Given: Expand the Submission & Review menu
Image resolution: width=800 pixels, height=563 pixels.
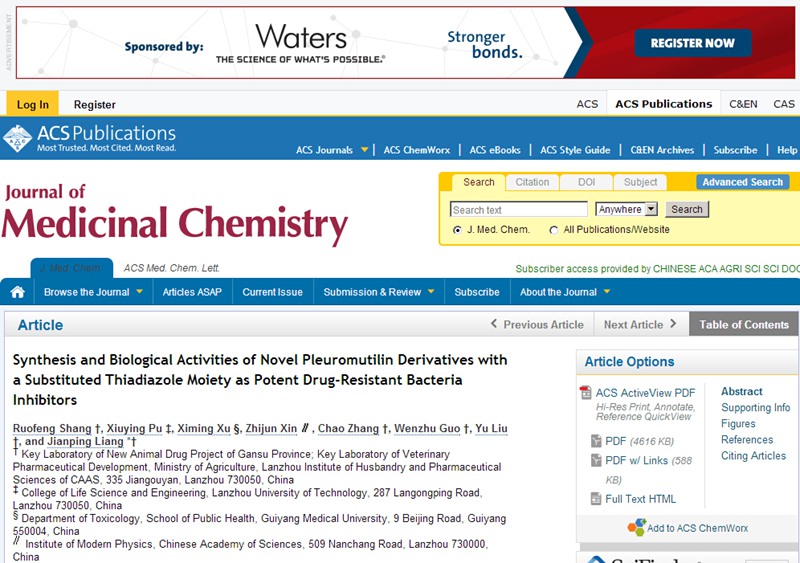Looking at the screenshot, I should [x=379, y=292].
